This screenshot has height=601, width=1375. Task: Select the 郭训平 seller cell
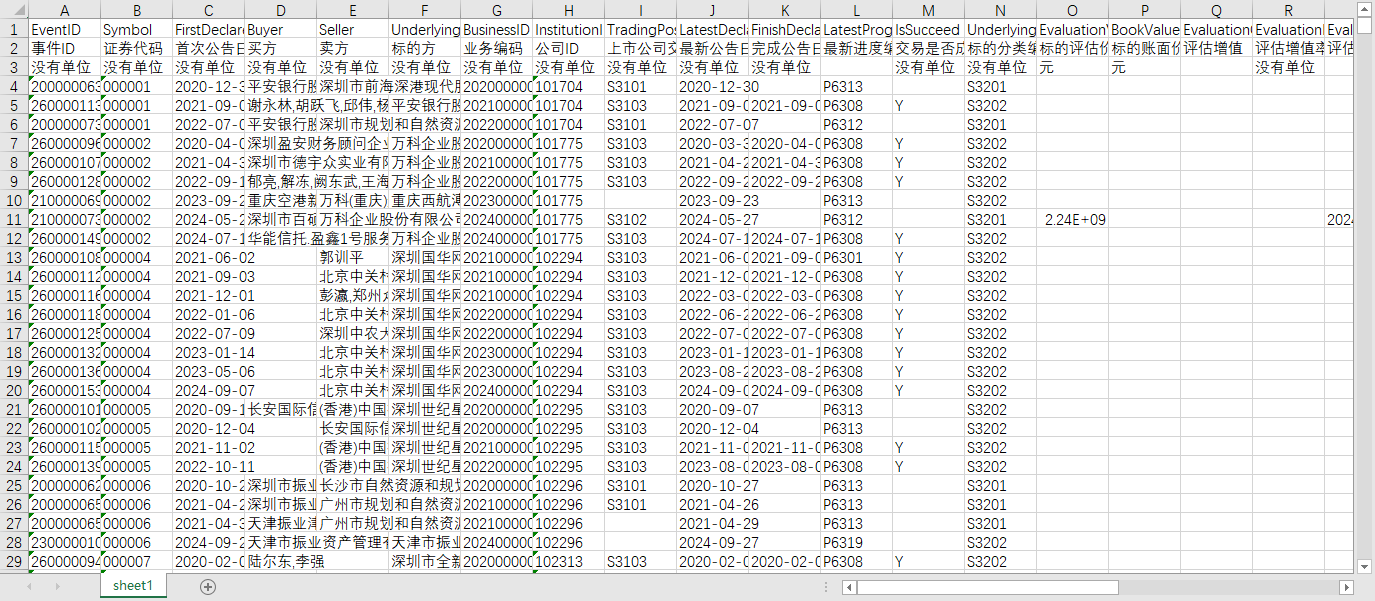tap(352, 257)
